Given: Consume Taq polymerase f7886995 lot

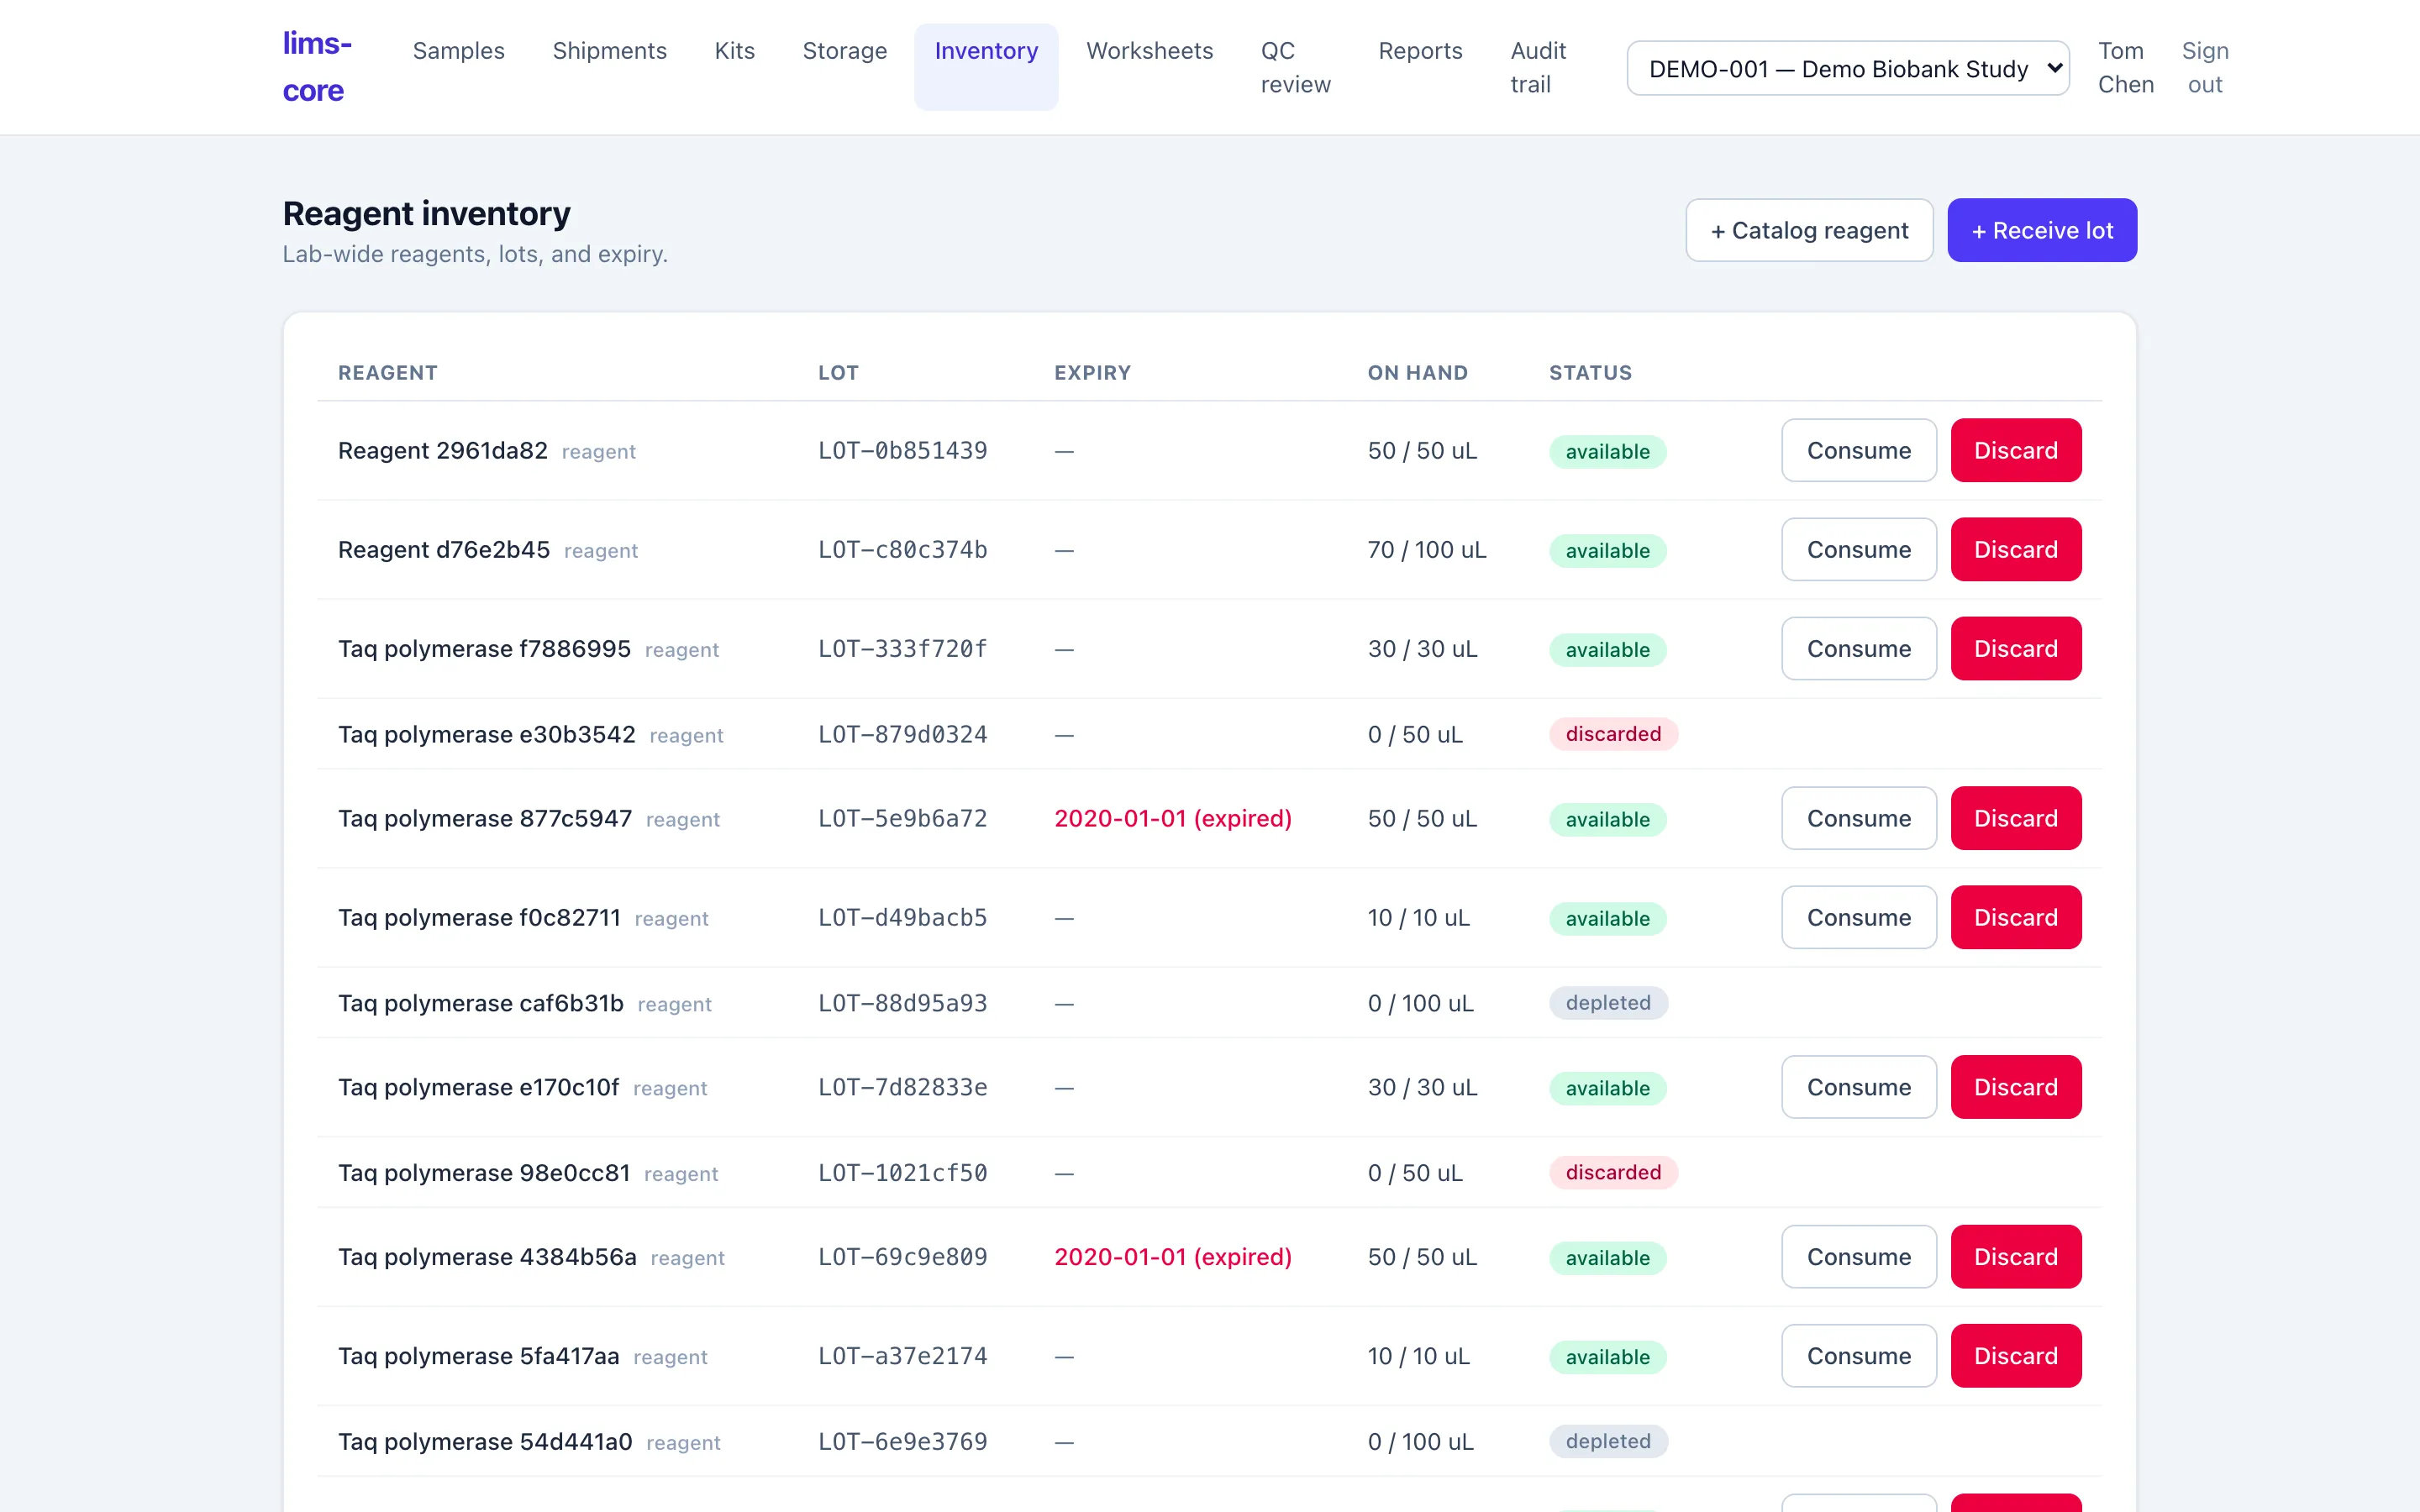Looking at the screenshot, I should coord(1858,648).
